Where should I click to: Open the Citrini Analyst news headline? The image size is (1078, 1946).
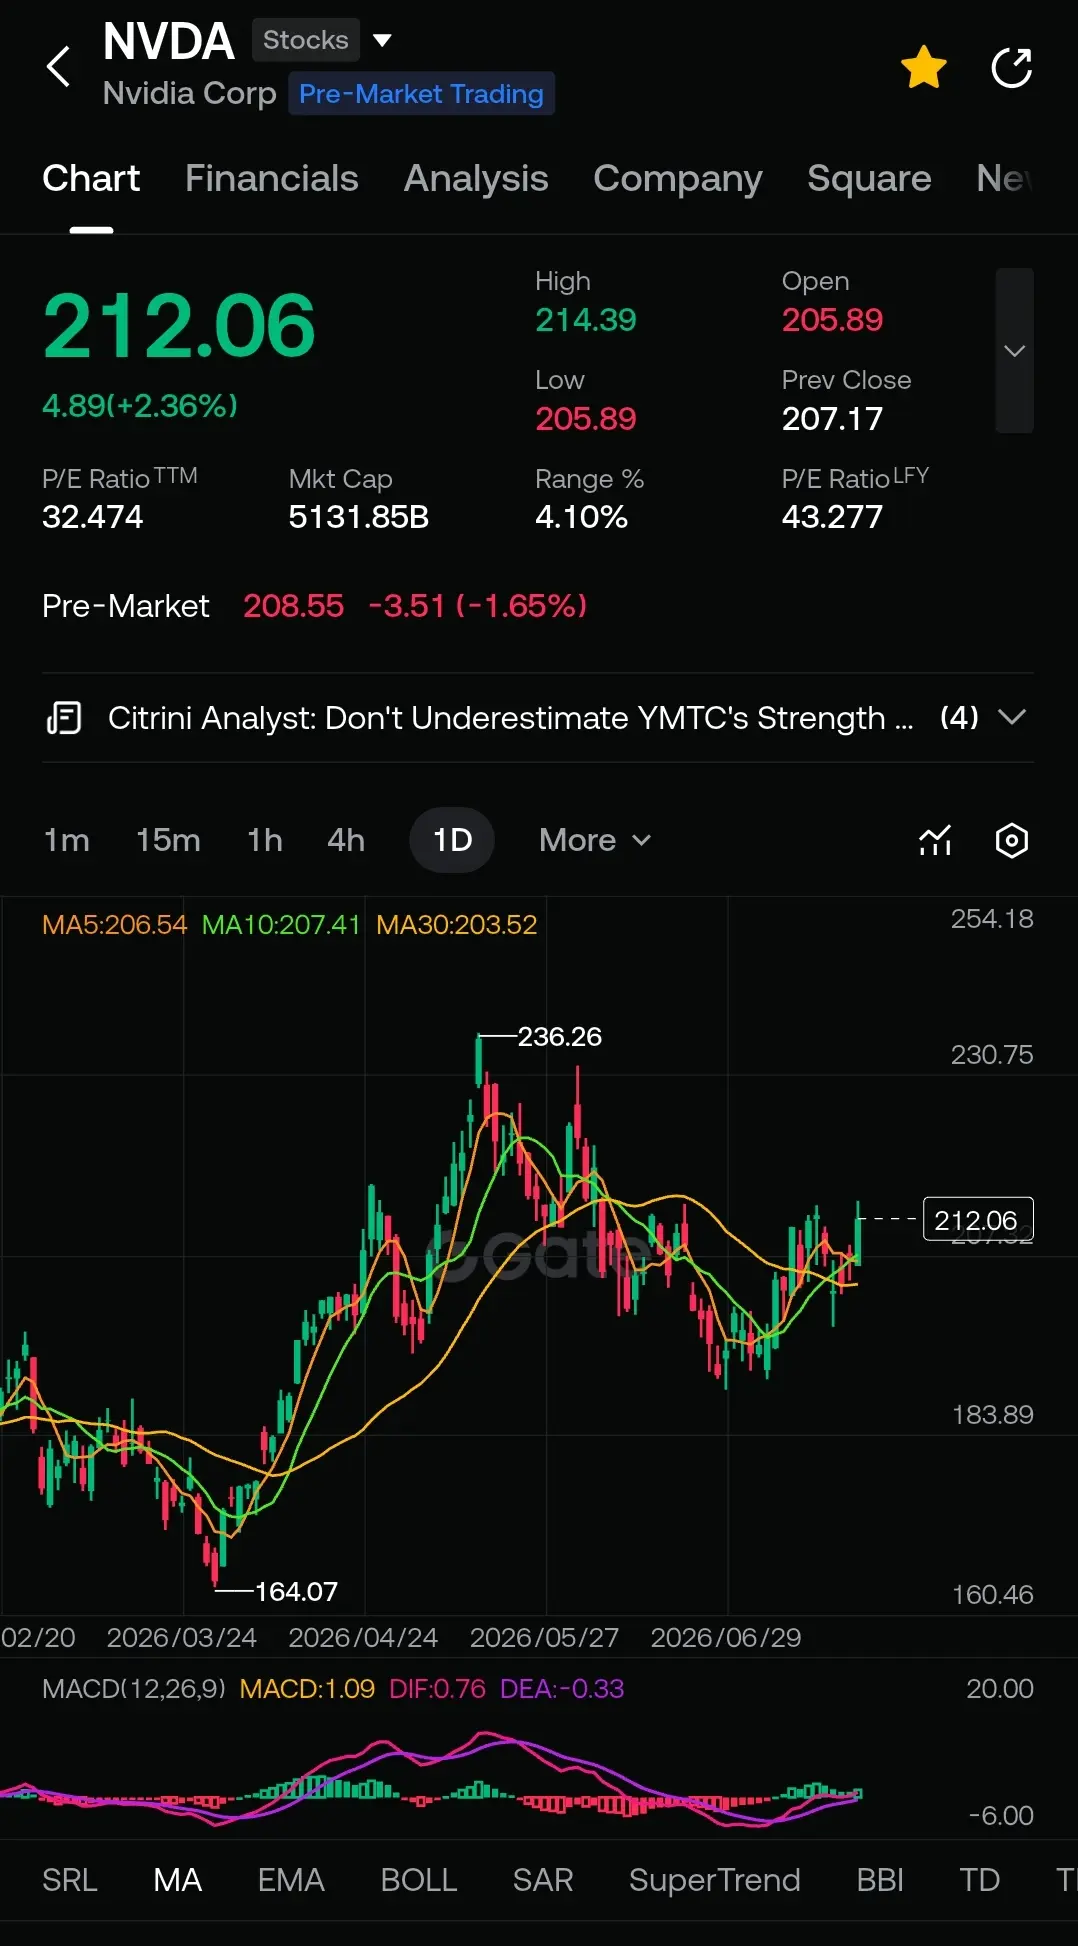click(x=510, y=718)
